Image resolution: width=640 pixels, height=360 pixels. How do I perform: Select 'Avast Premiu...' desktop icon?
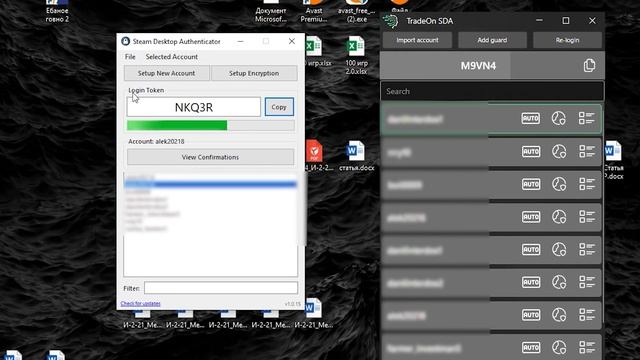(313, 12)
